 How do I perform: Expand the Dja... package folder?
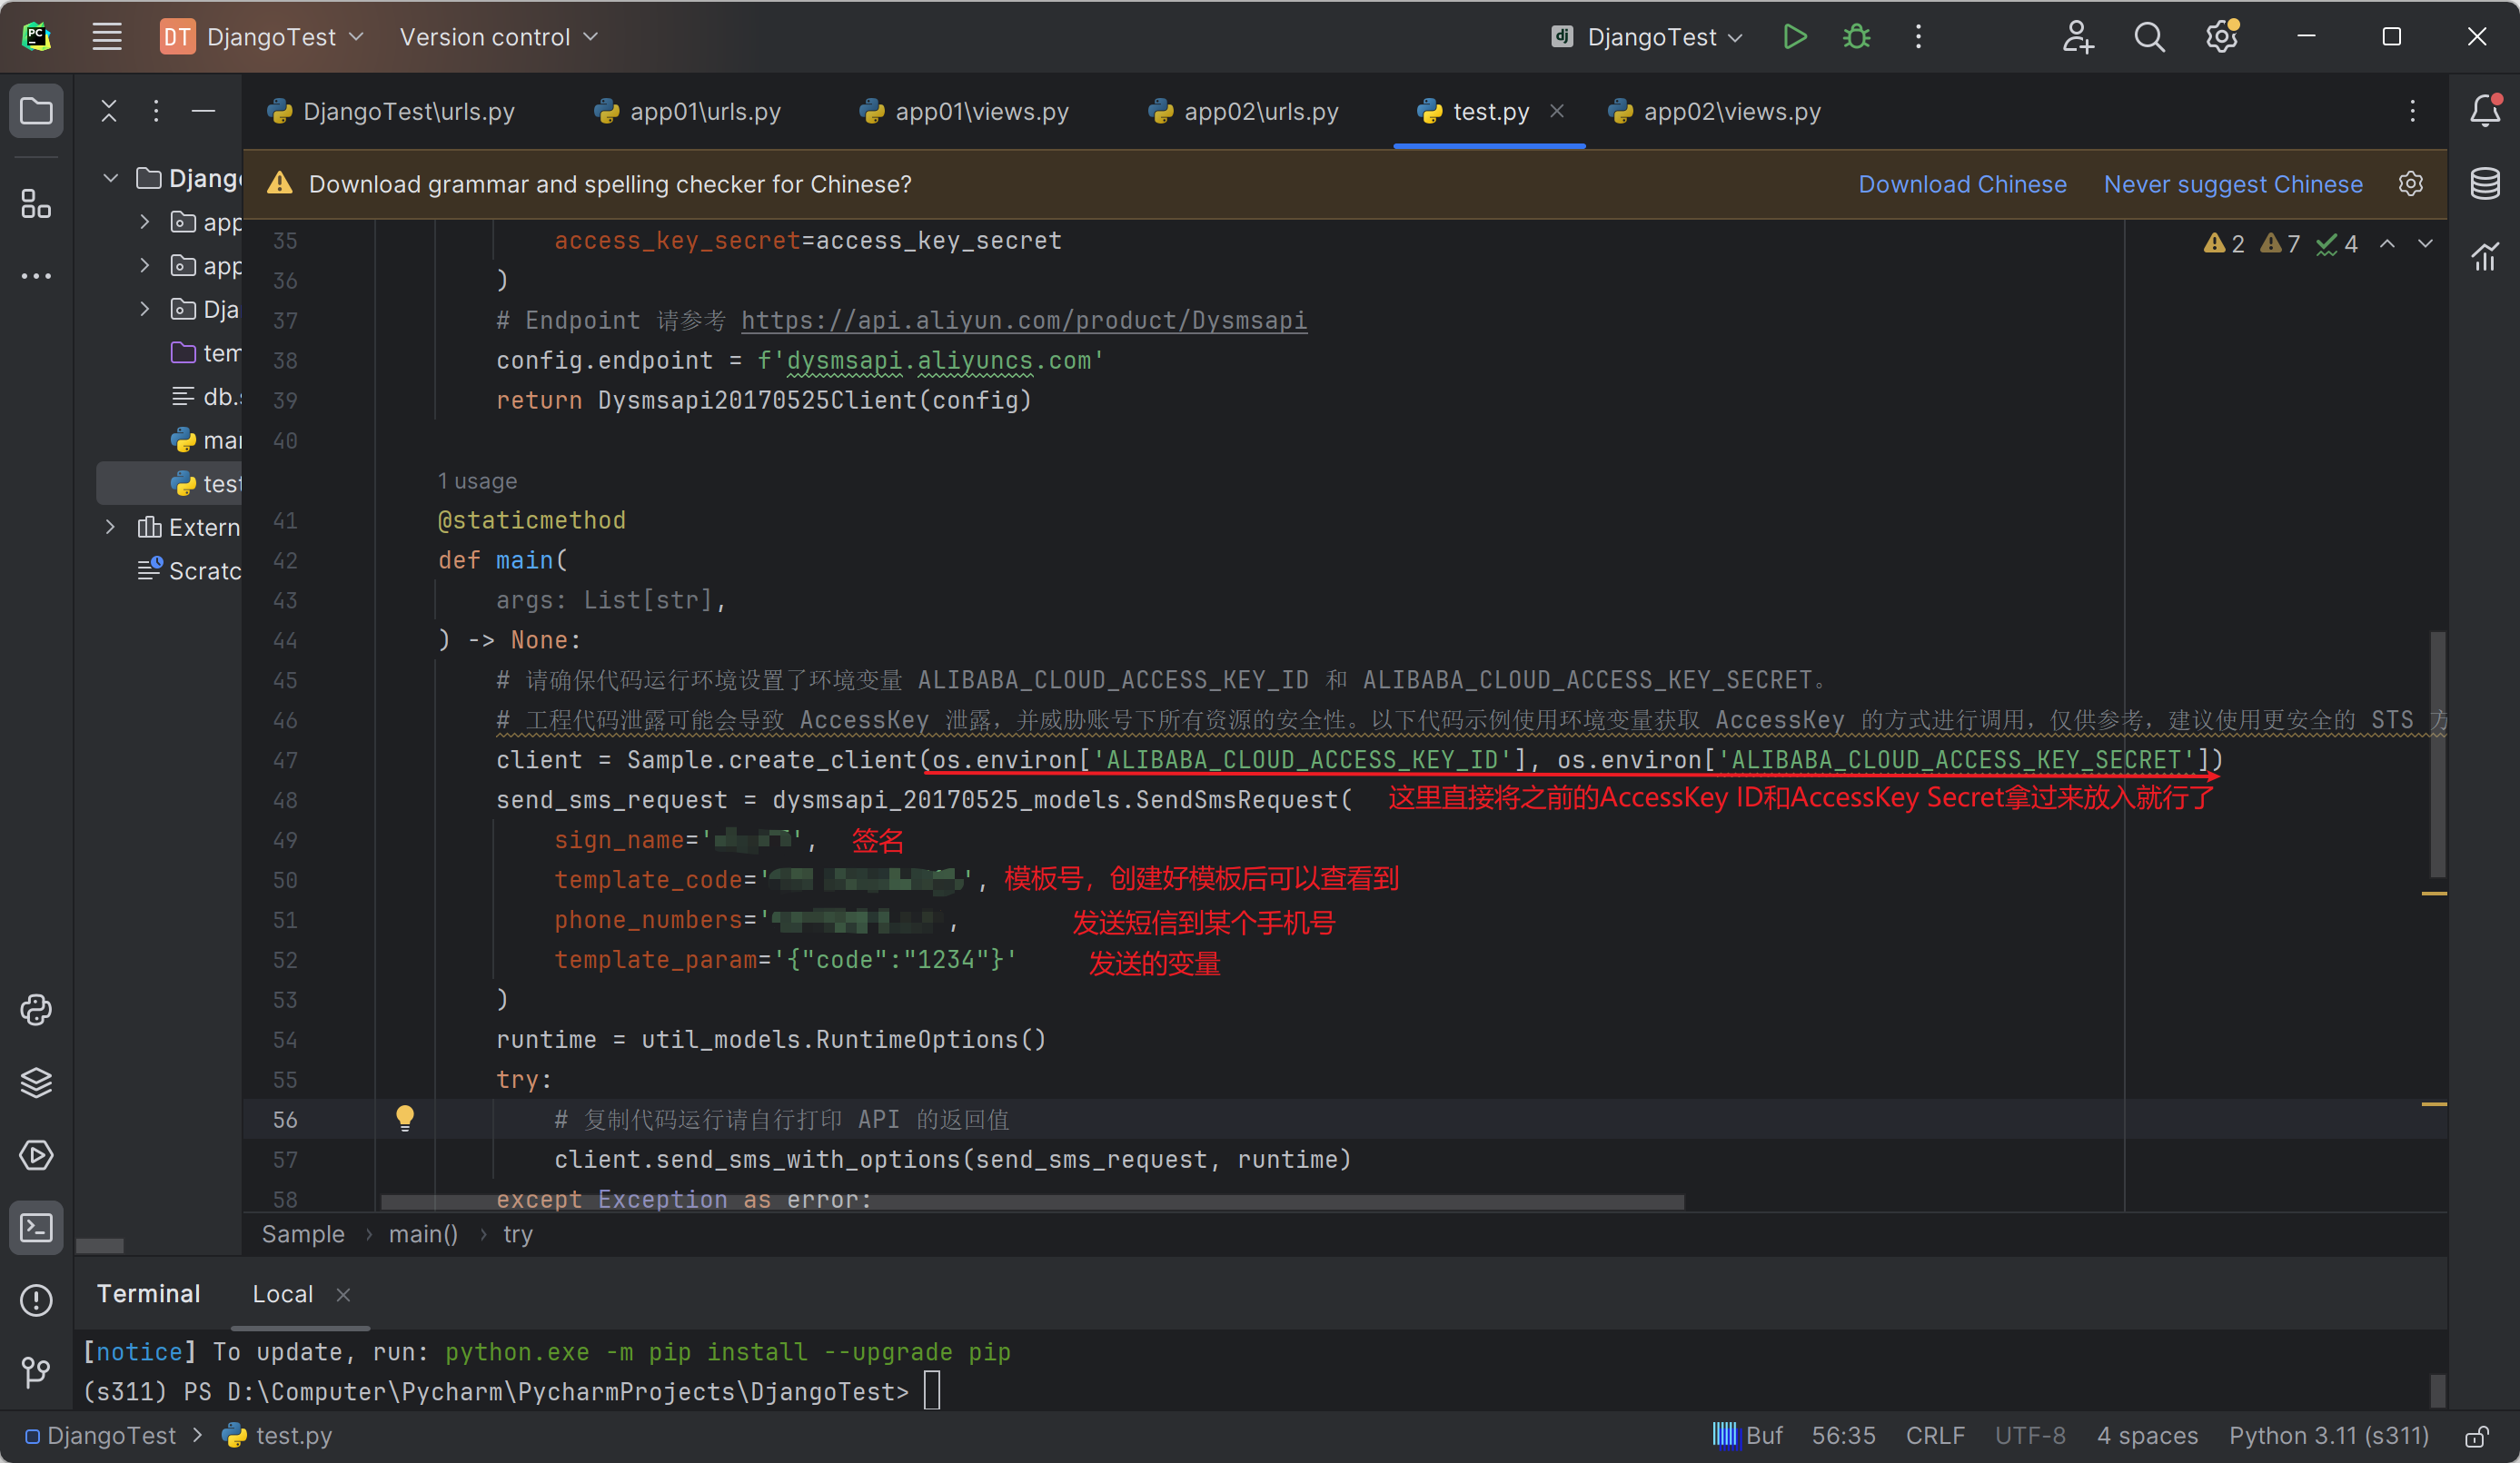(145, 309)
